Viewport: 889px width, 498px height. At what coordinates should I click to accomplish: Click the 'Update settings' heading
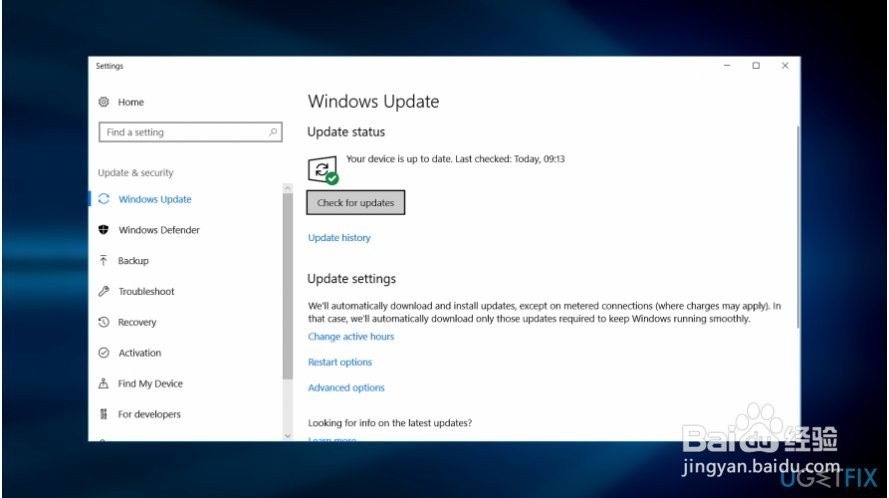coord(352,278)
